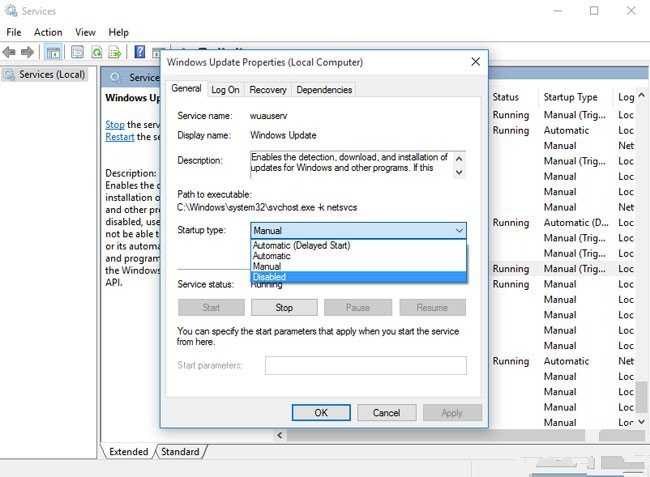Click 'Service status:' label in dialog
This screenshot has width=650, height=477.
tap(206, 284)
